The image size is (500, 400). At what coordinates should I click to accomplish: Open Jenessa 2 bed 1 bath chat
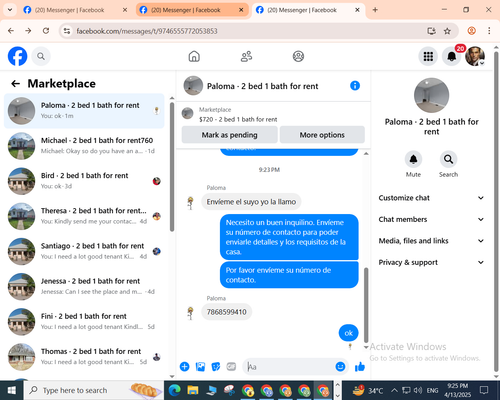click(x=84, y=286)
